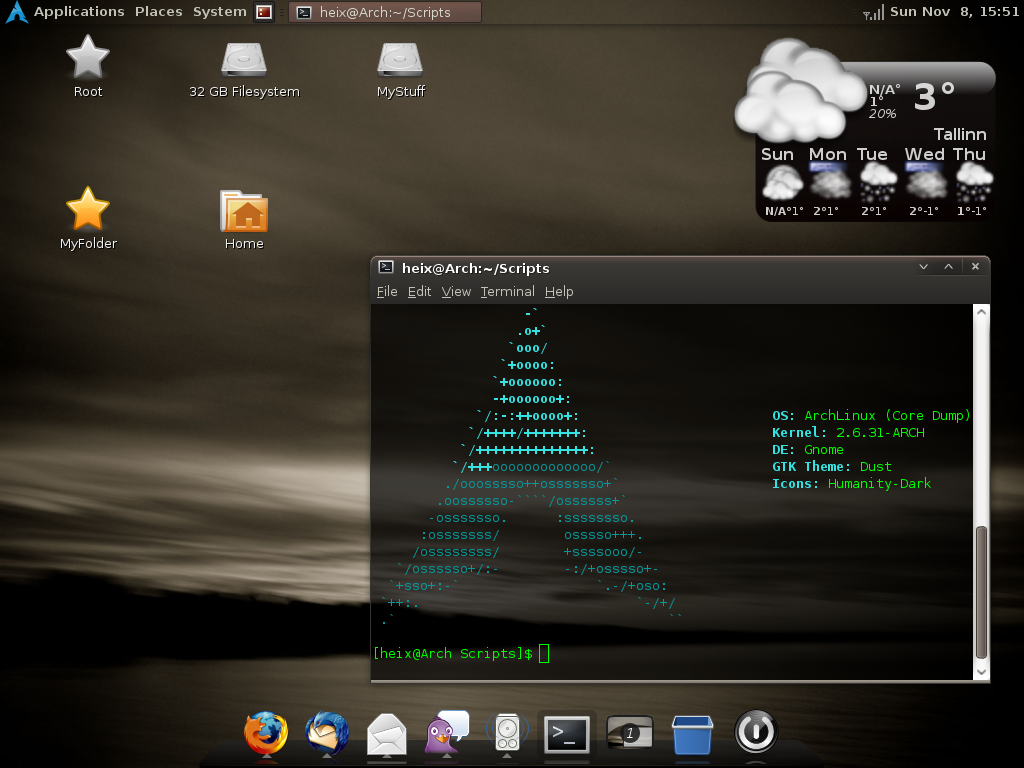Click the large cloud weather icon

pos(800,91)
